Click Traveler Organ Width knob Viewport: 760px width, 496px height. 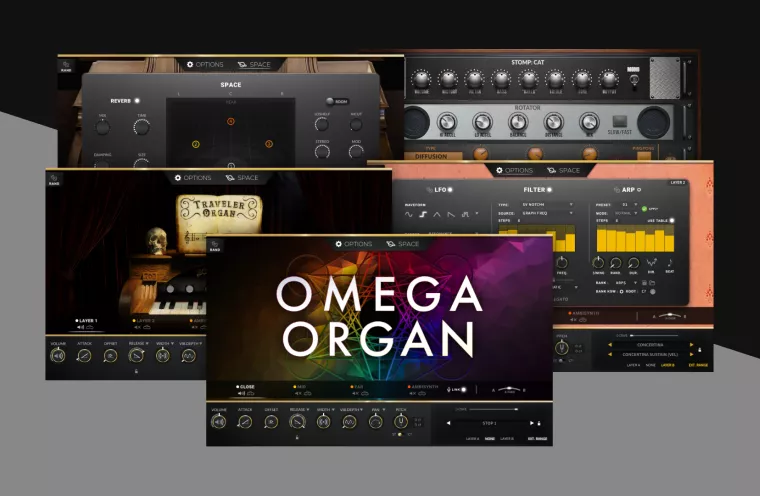click(x=162, y=356)
